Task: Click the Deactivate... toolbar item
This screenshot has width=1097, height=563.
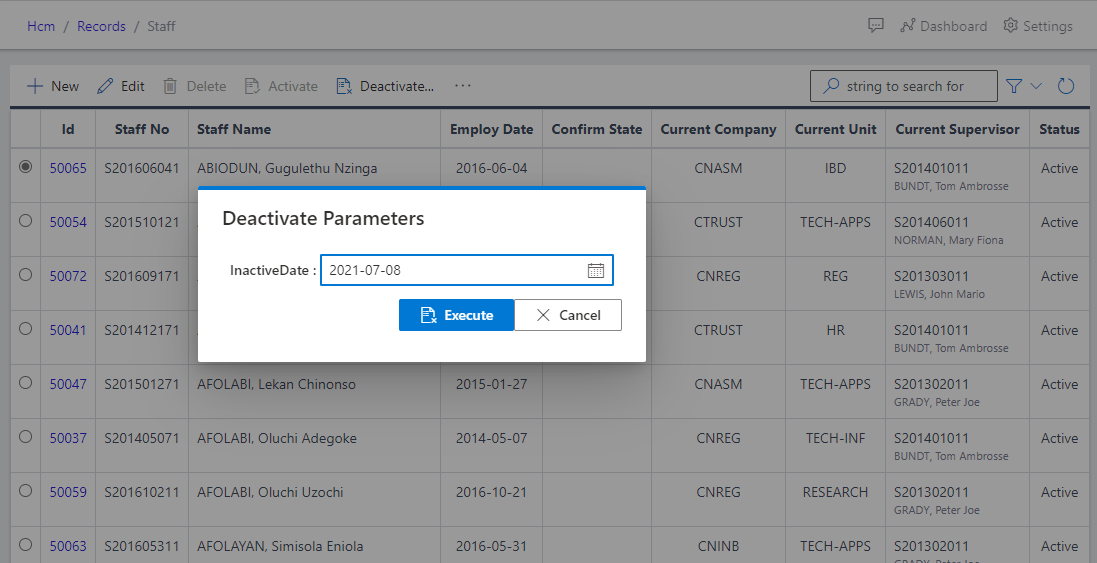Action: [x=385, y=86]
